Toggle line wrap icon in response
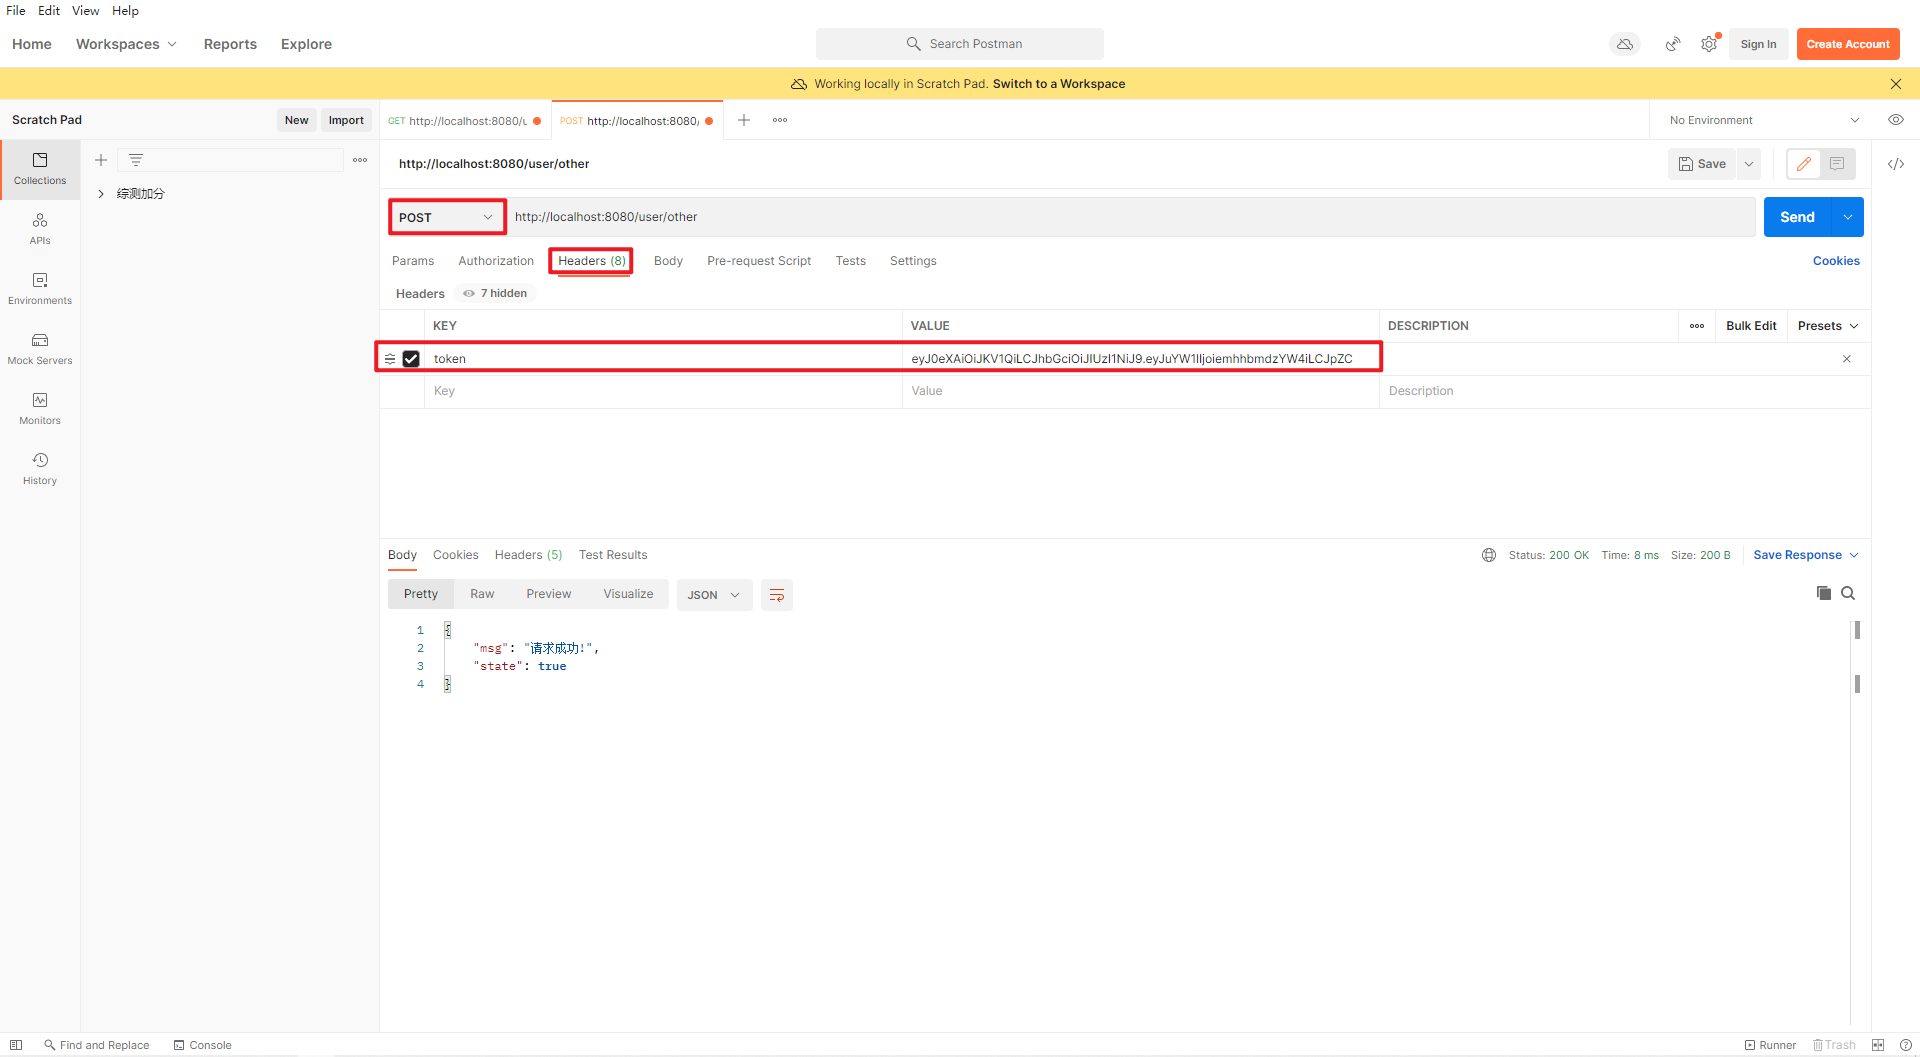 coord(777,595)
